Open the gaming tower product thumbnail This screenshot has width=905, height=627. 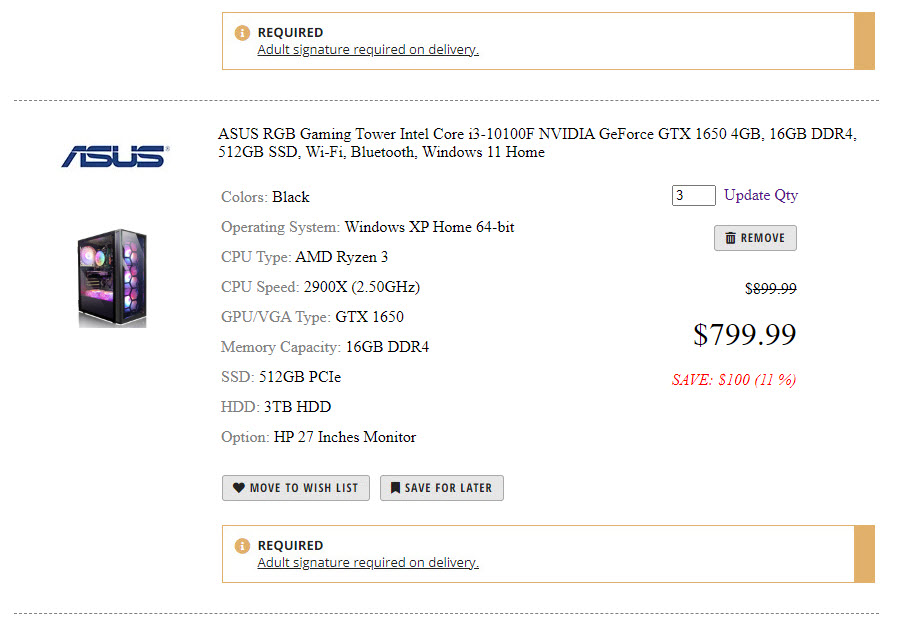click(x=113, y=278)
